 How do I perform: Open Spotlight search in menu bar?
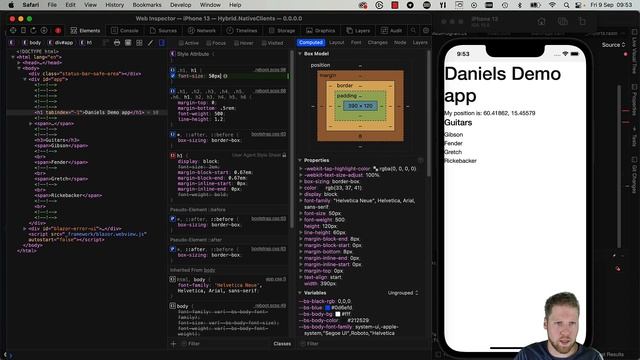point(567,5)
